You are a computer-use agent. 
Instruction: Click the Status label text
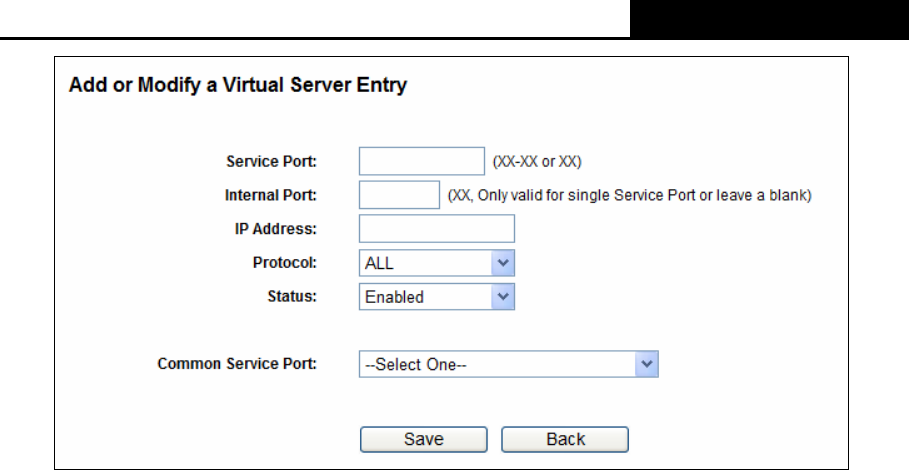[292, 296]
